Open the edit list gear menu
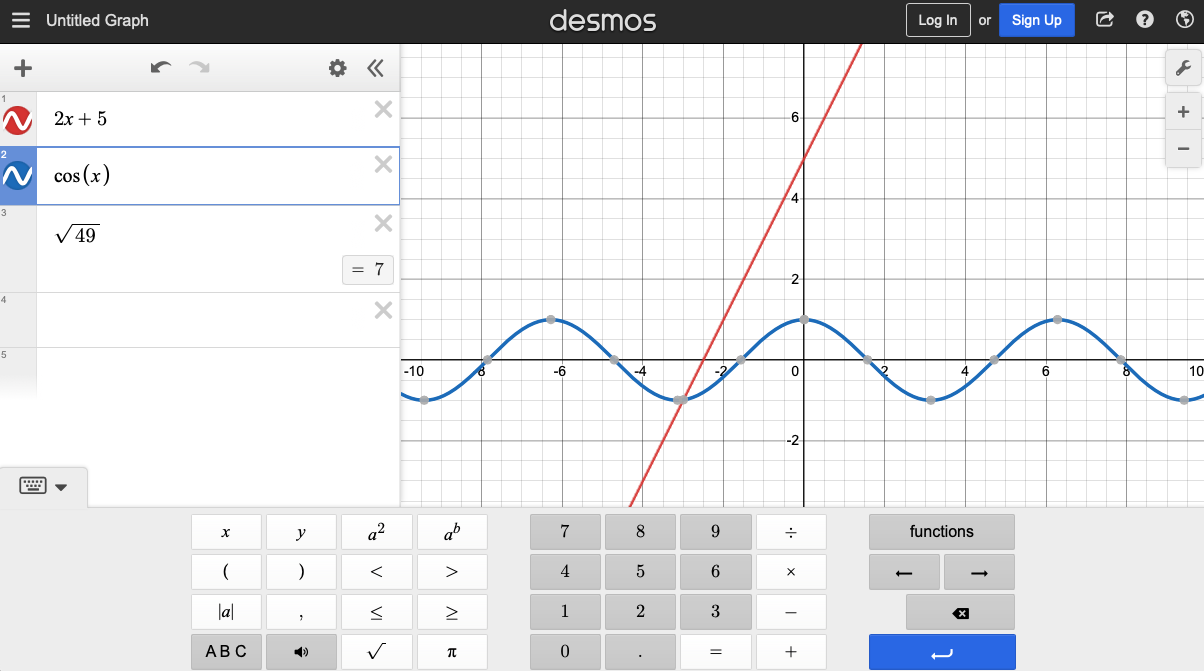The height and width of the screenshot is (671, 1204). pyautogui.click(x=338, y=68)
